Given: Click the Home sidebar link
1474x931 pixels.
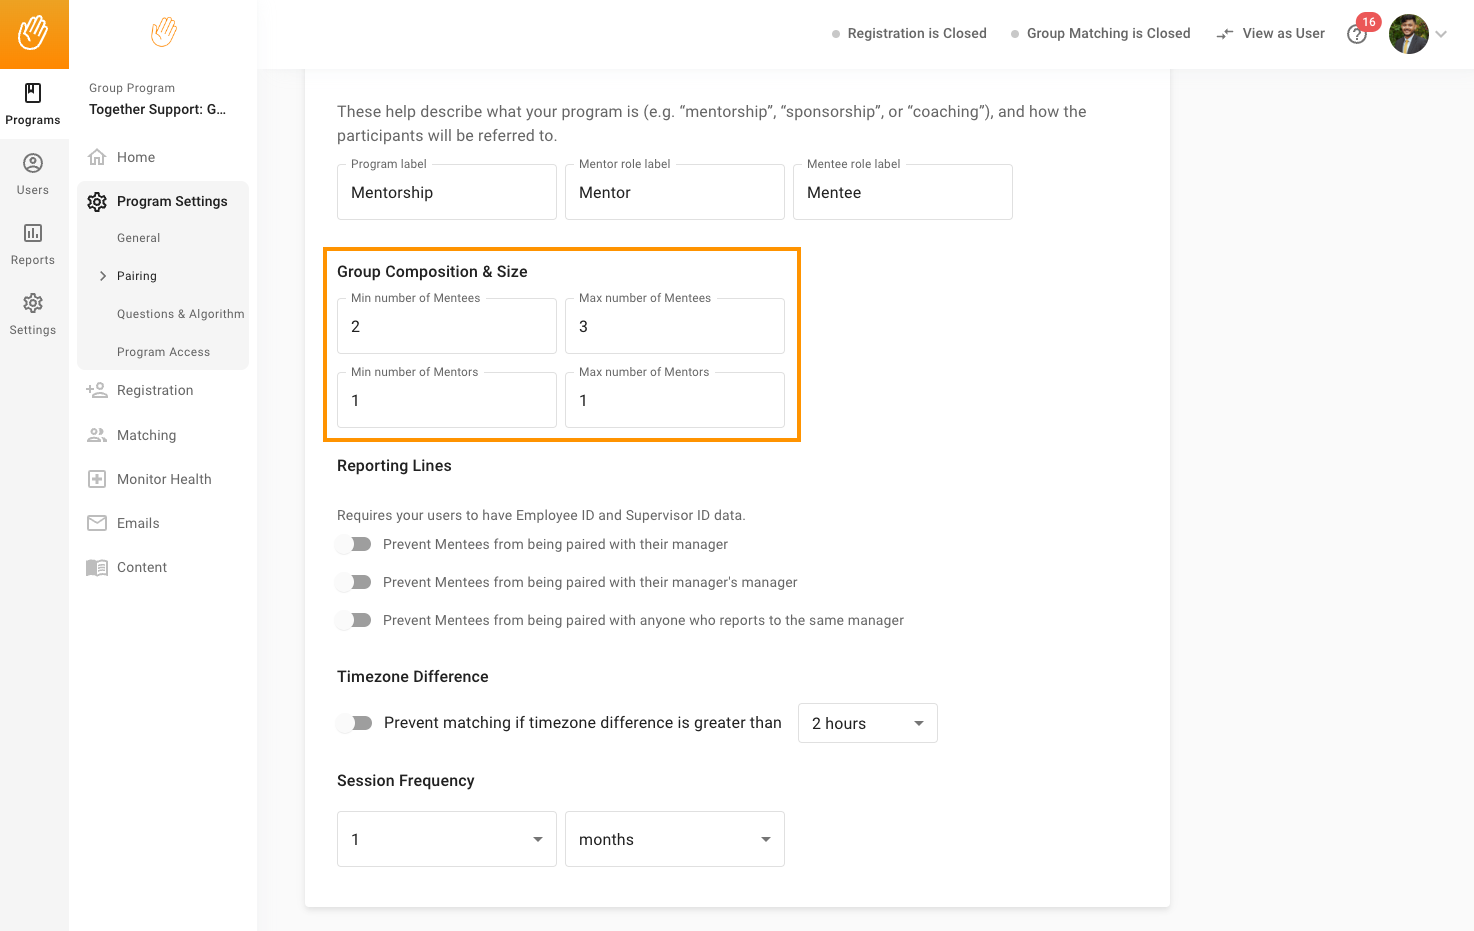Looking at the screenshot, I should tap(136, 157).
